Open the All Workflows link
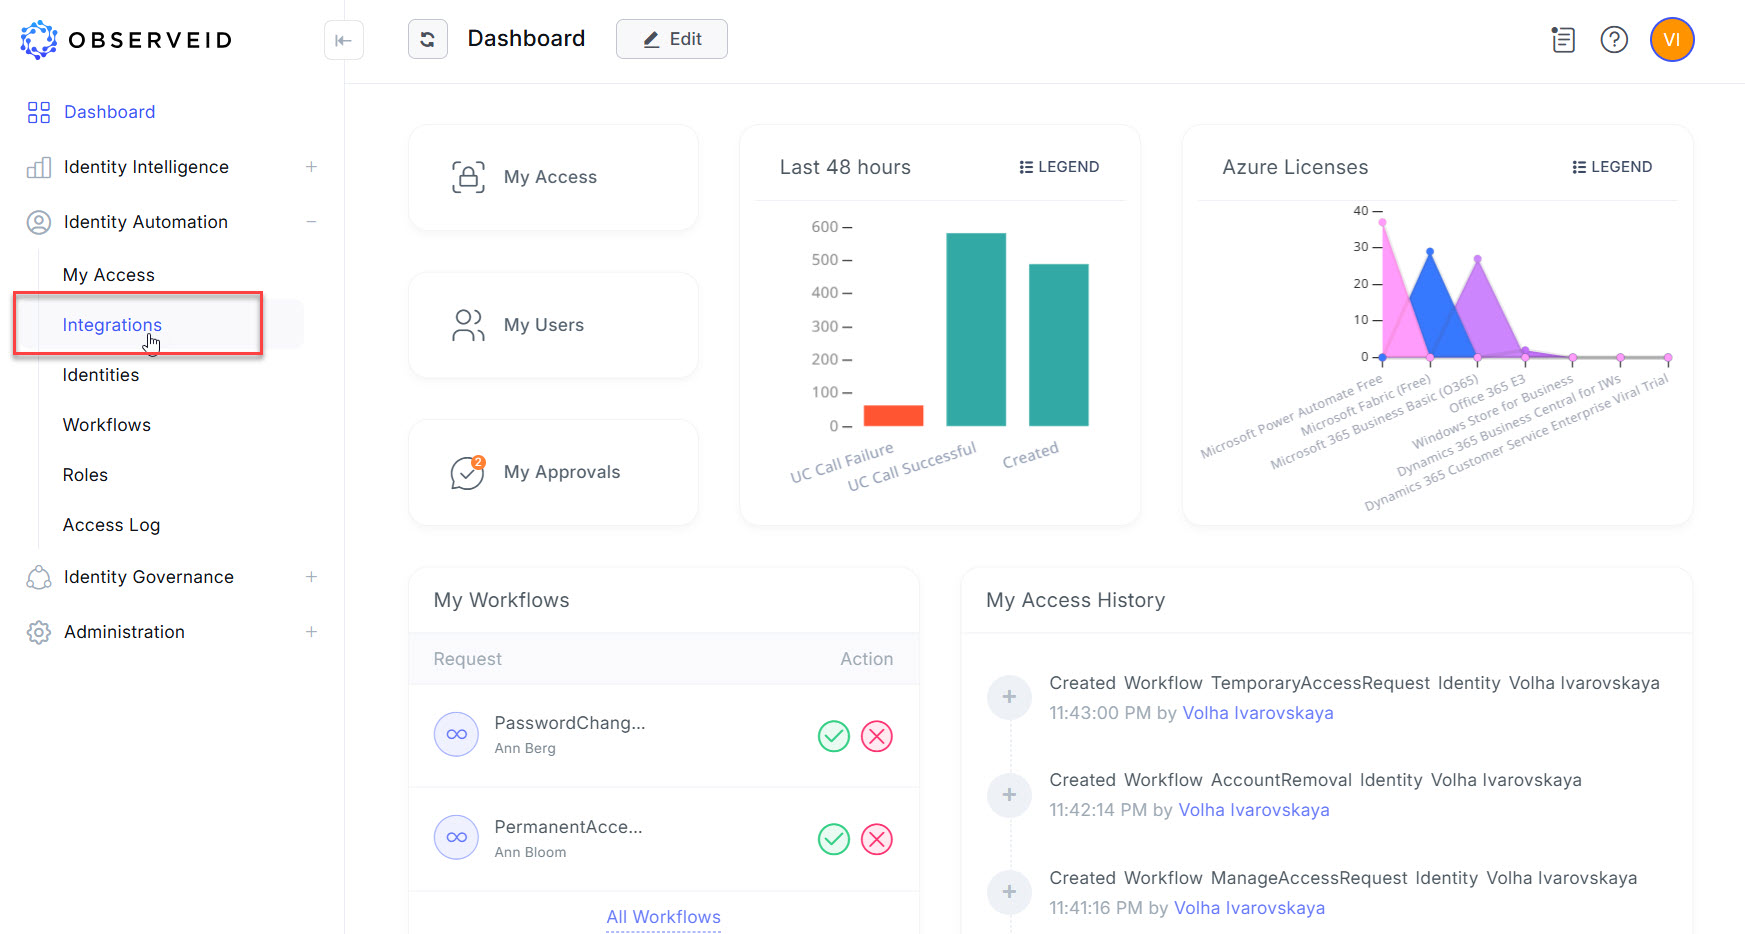This screenshot has width=1745, height=934. tap(663, 917)
